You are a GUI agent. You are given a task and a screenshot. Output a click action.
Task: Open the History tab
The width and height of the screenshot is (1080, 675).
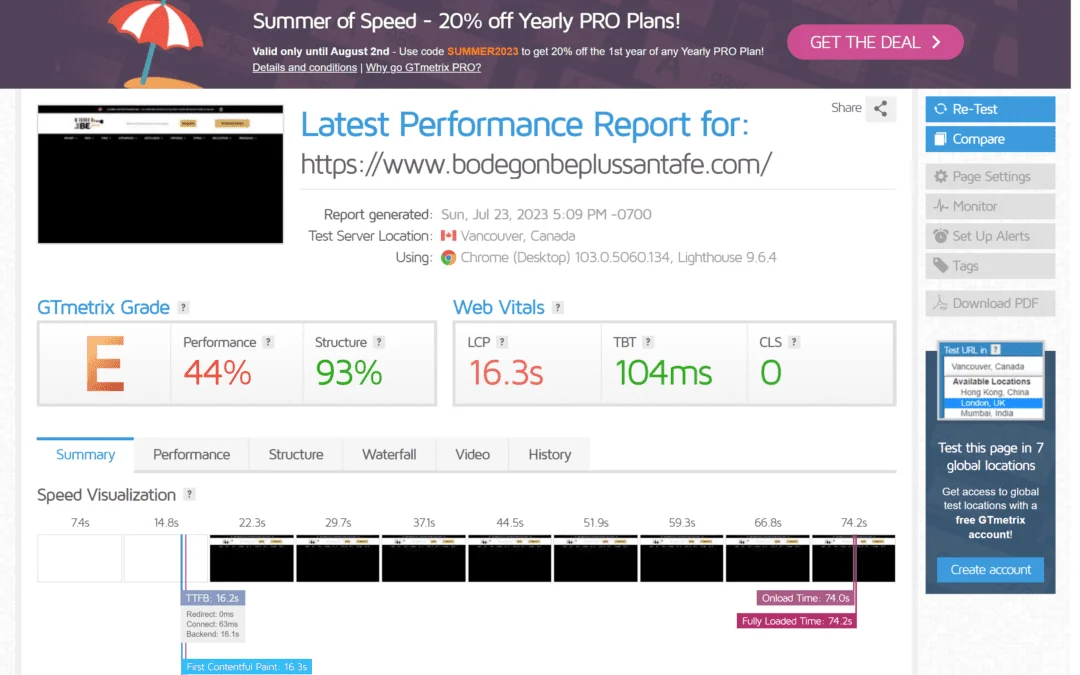coord(549,454)
